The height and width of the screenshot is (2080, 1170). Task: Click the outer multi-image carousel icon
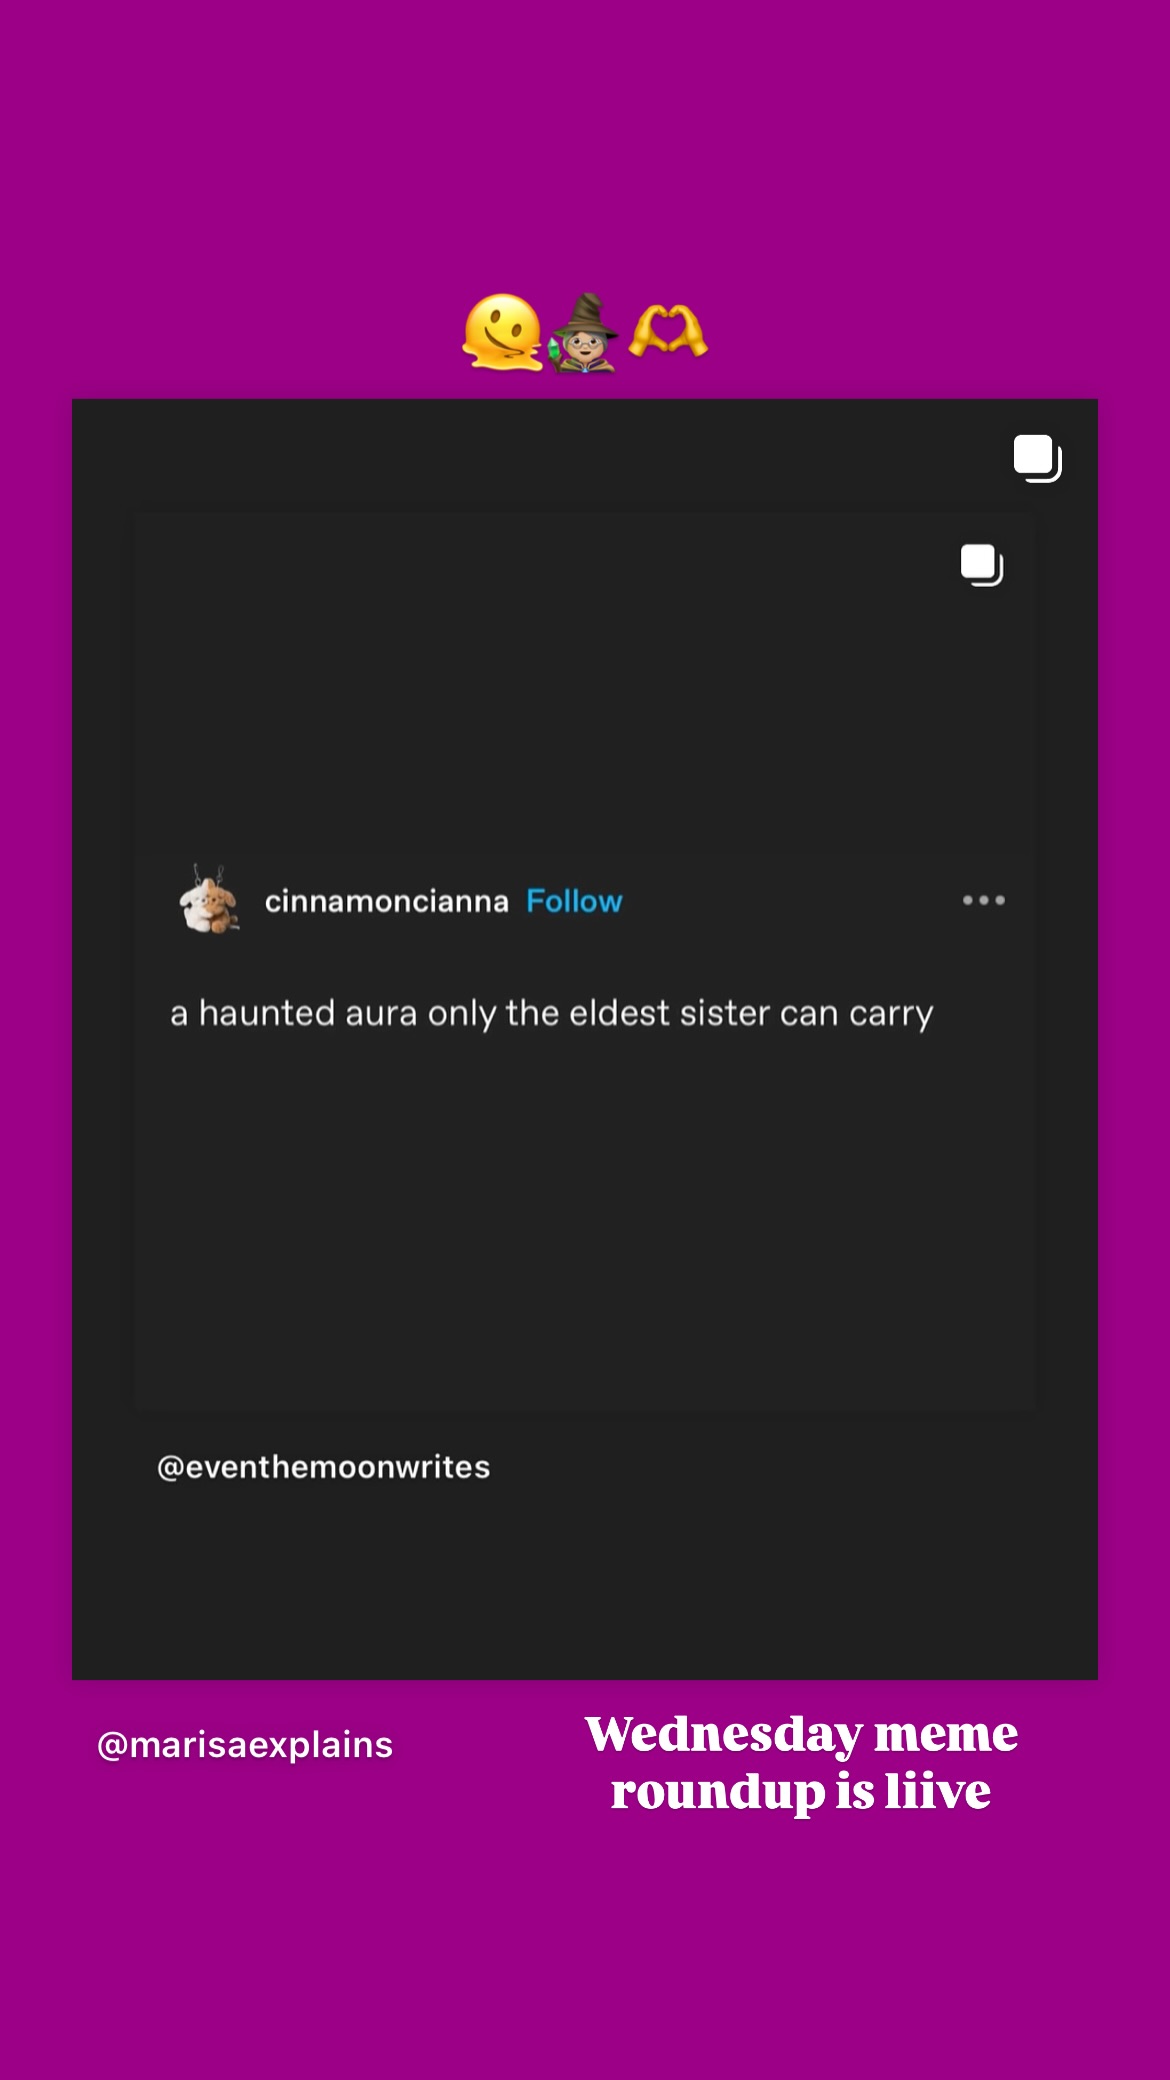click(x=1037, y=458)
